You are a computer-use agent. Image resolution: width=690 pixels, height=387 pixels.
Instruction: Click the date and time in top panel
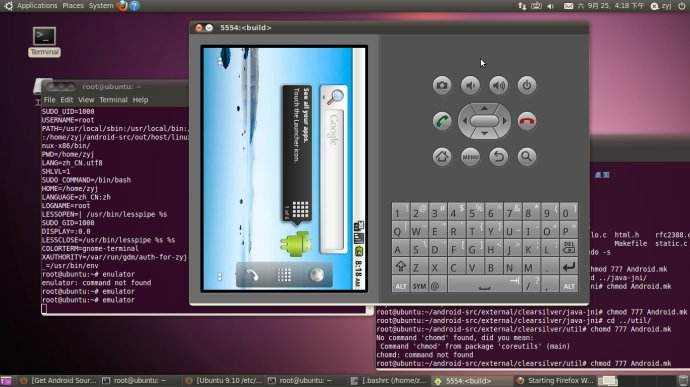click(611, 6)
